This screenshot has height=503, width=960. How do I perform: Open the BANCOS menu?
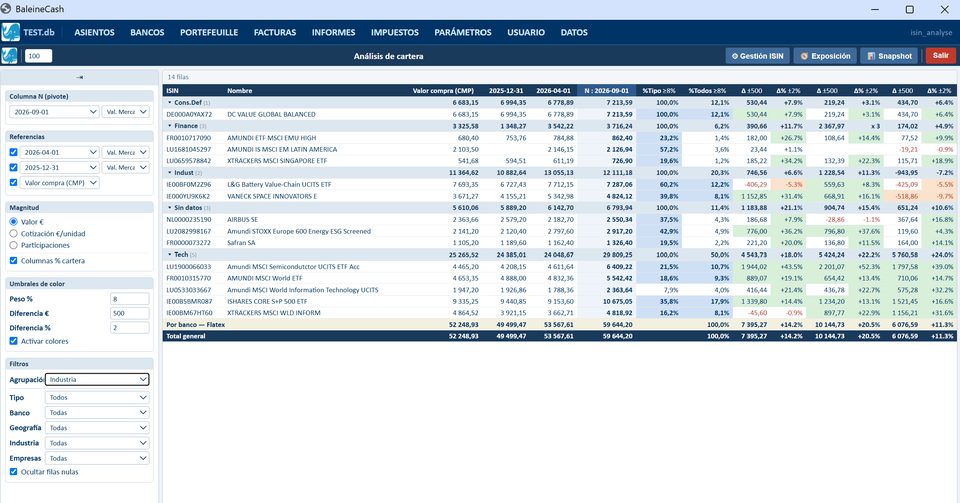147,32
